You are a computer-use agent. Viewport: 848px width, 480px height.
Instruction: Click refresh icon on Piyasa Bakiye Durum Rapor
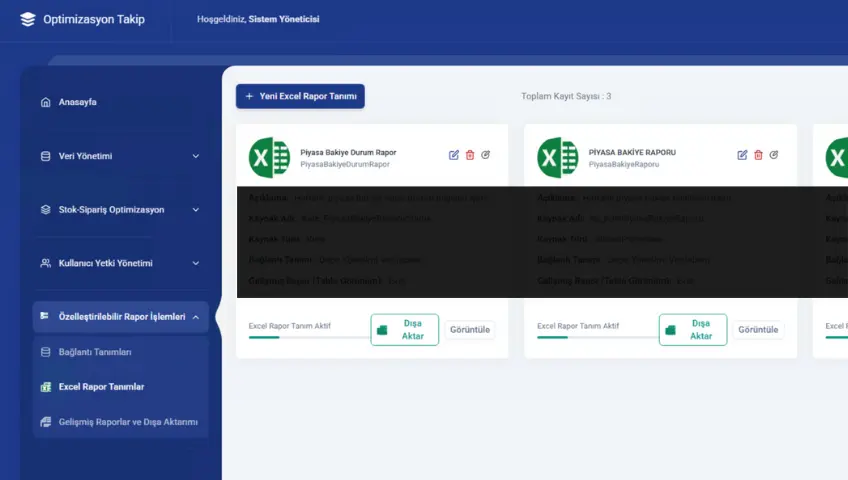[x=486, y=155]
